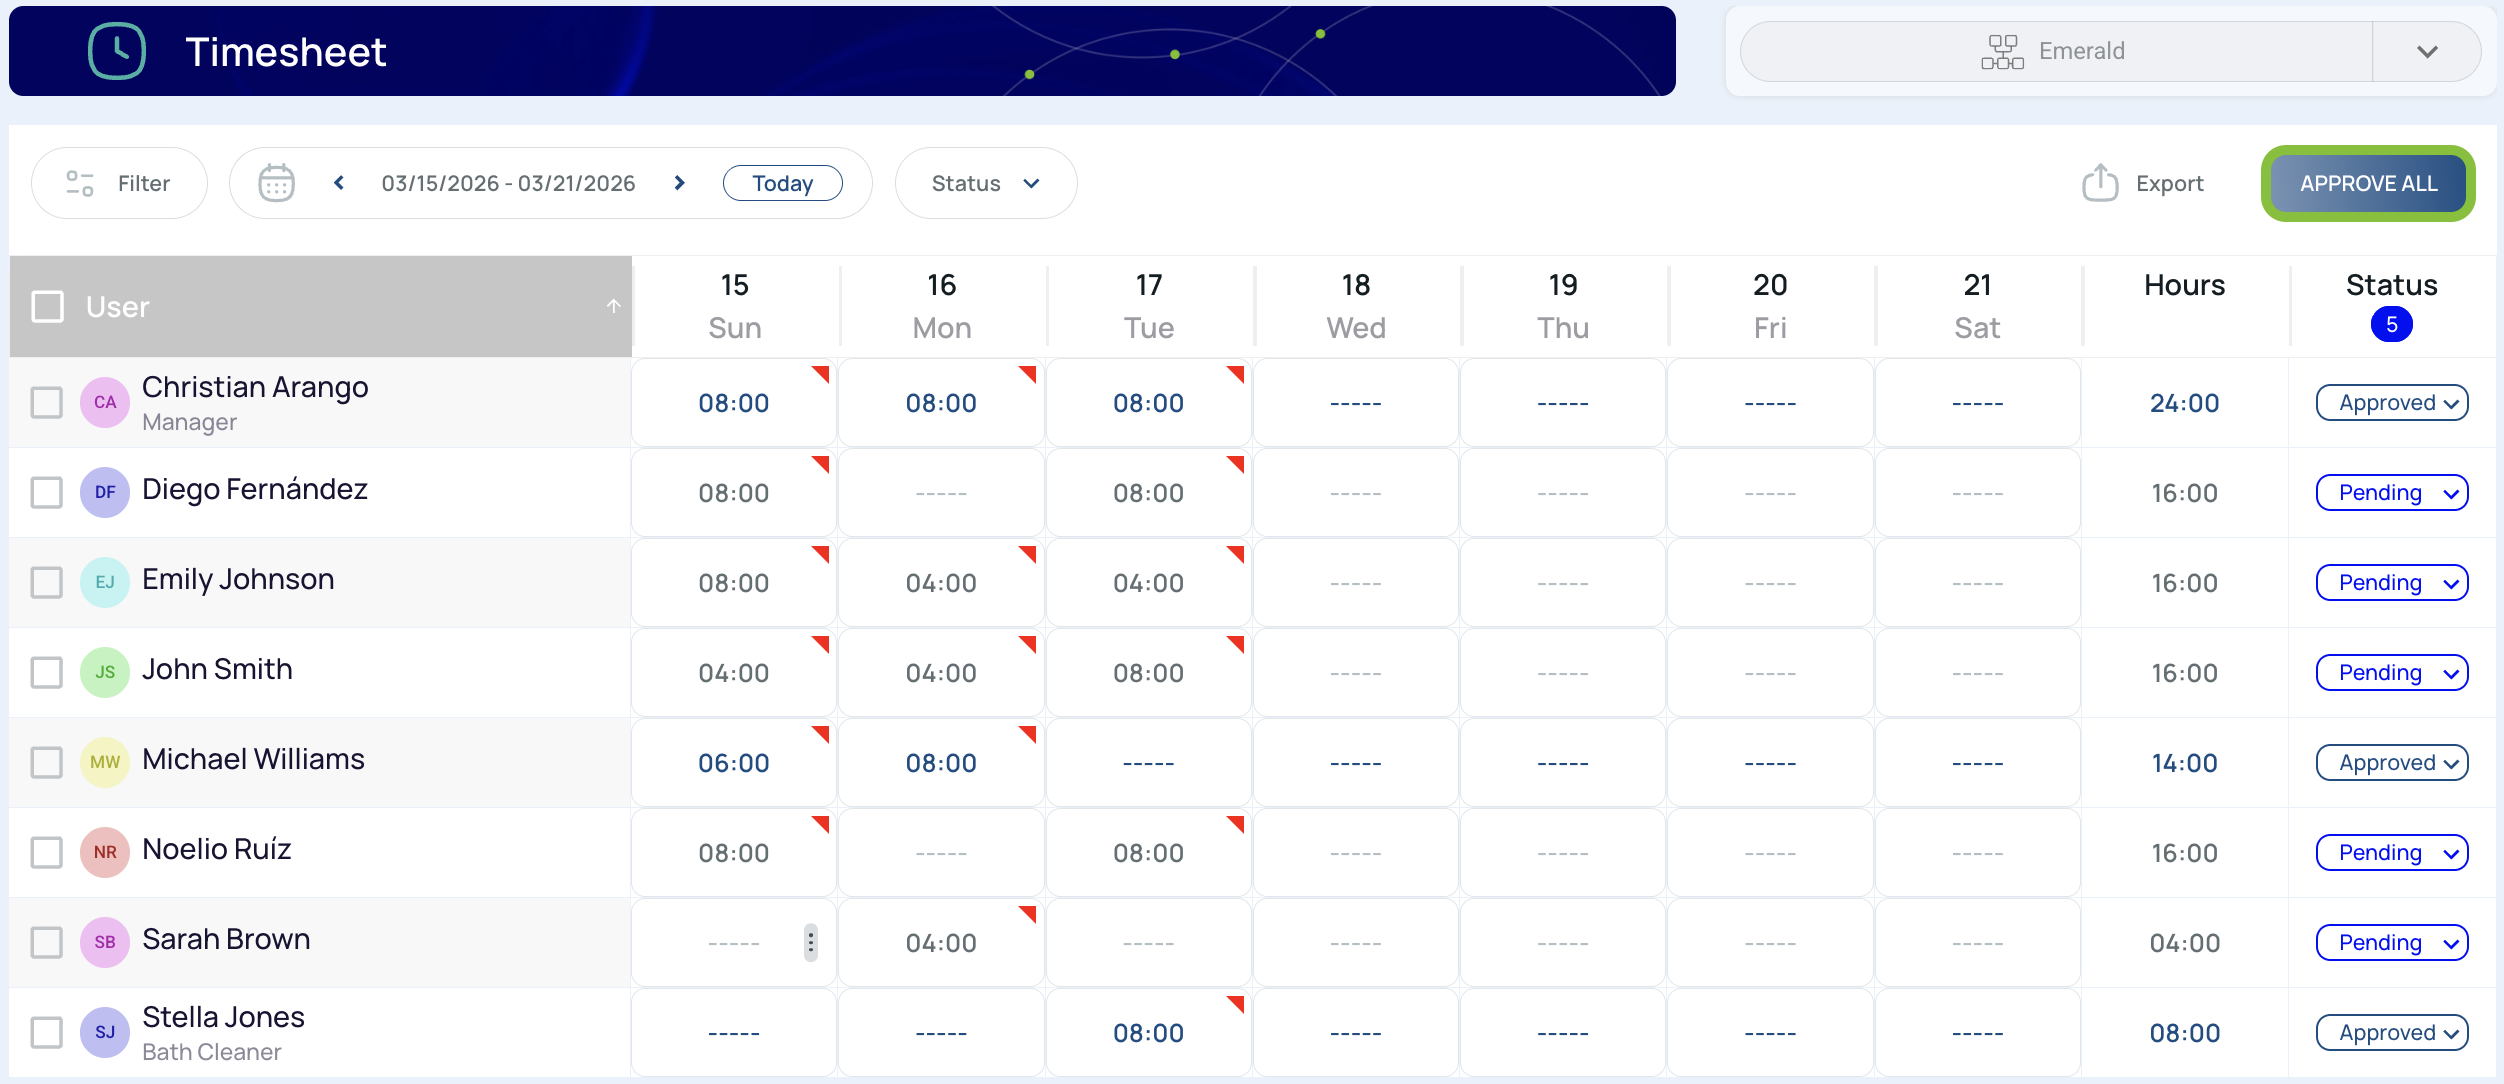Select Stella Jones's row checkbox
Screen dimensions: 2504x1084
tap(47, 1032)
